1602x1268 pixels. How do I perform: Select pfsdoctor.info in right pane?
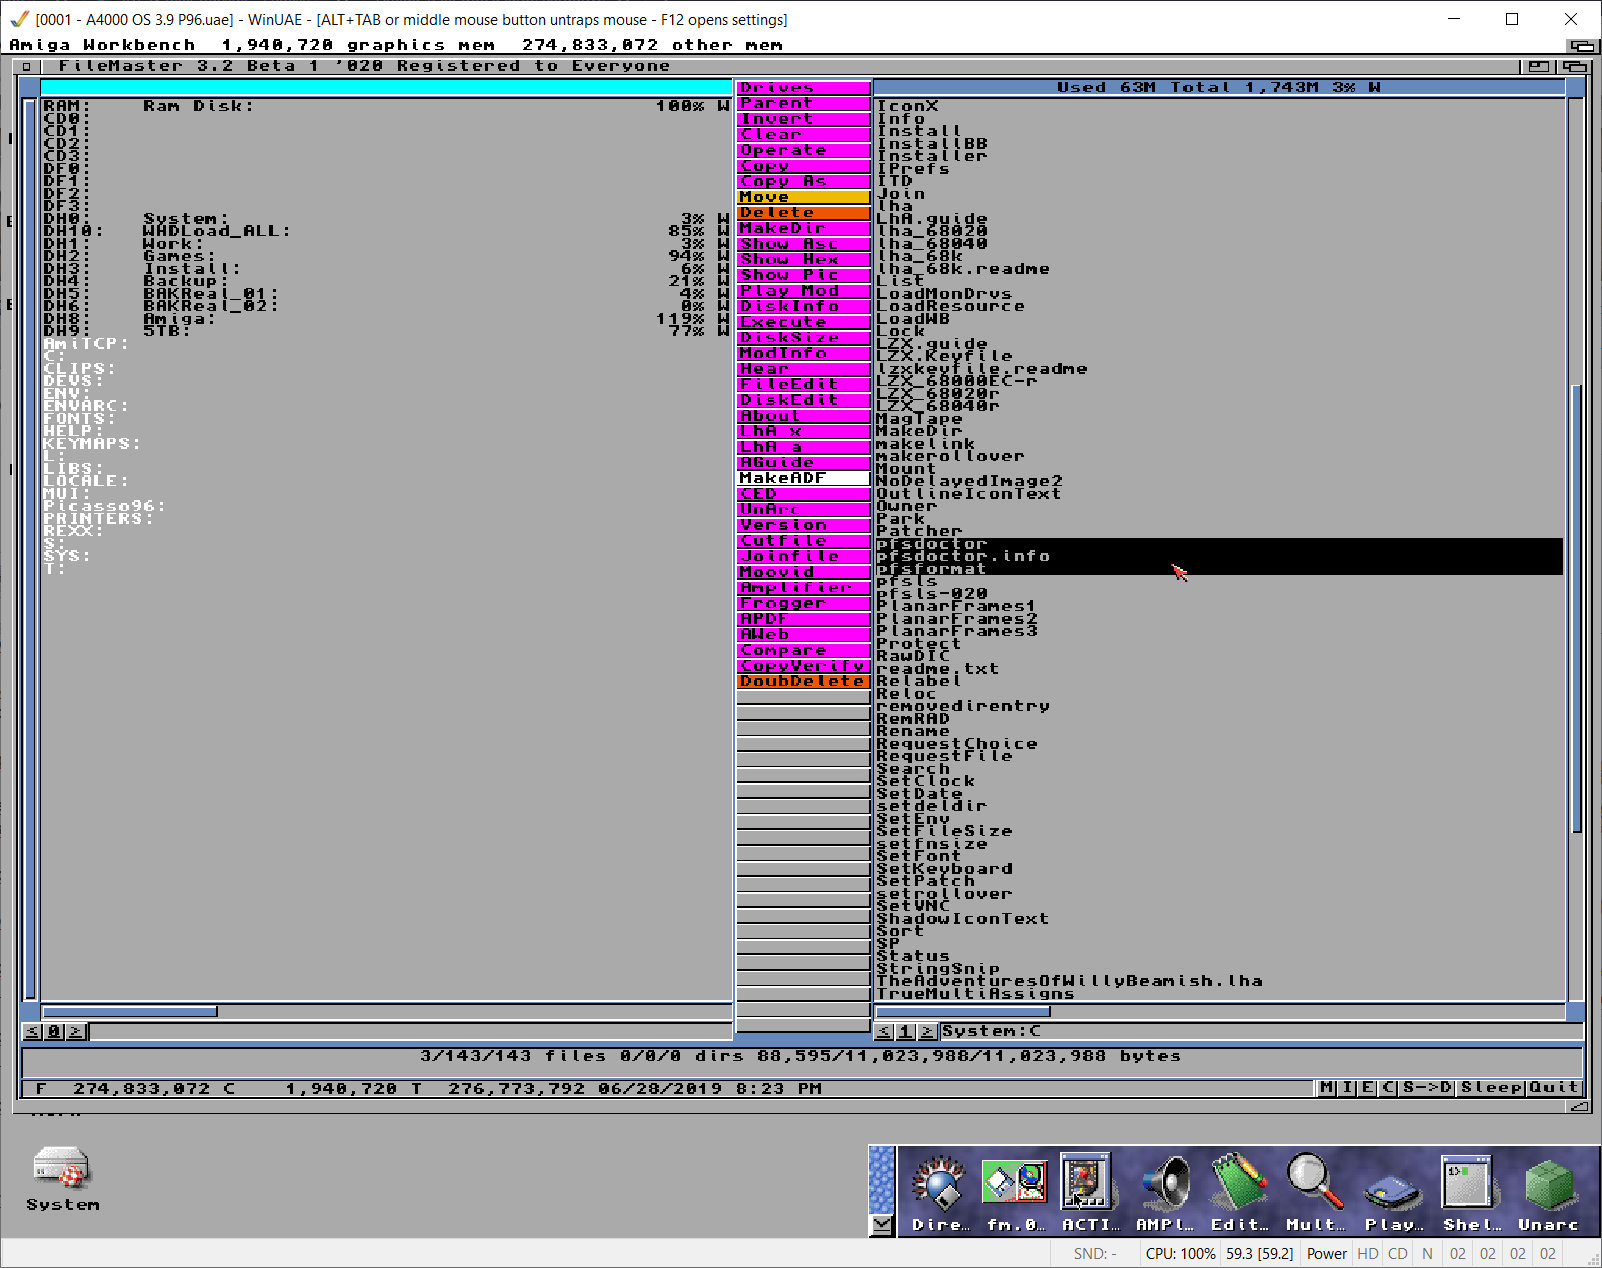(x=1219, y=556)
